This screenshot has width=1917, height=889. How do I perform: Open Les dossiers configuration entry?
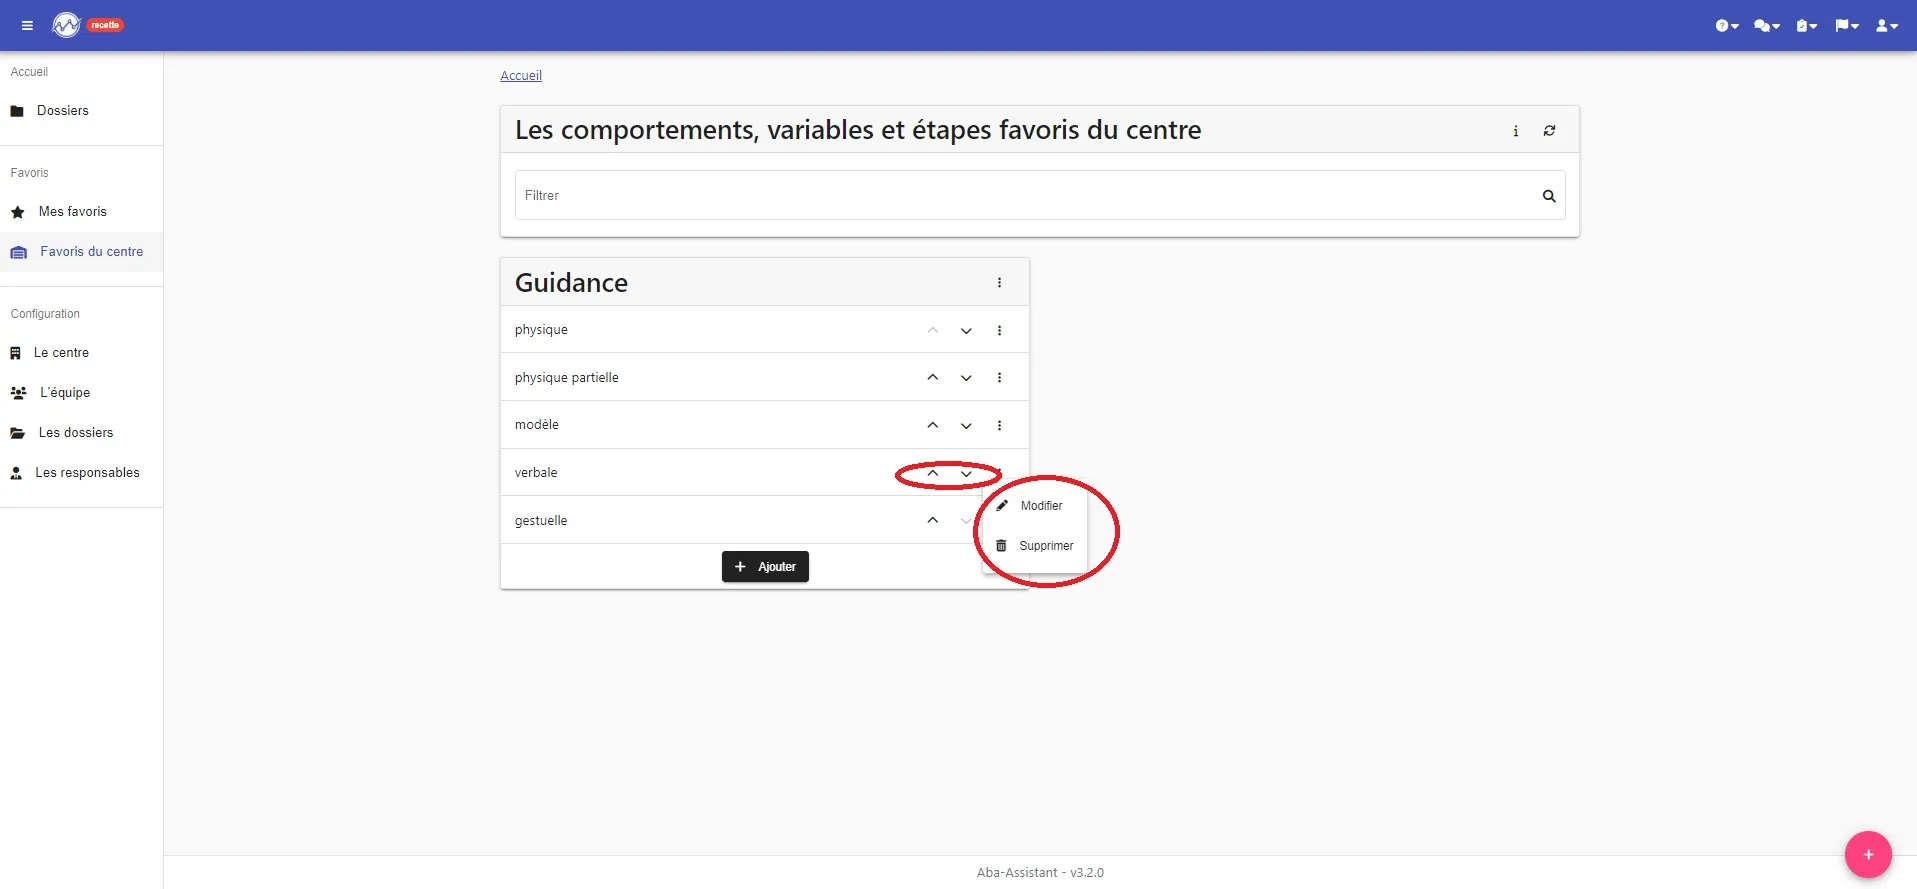(81, 433)
